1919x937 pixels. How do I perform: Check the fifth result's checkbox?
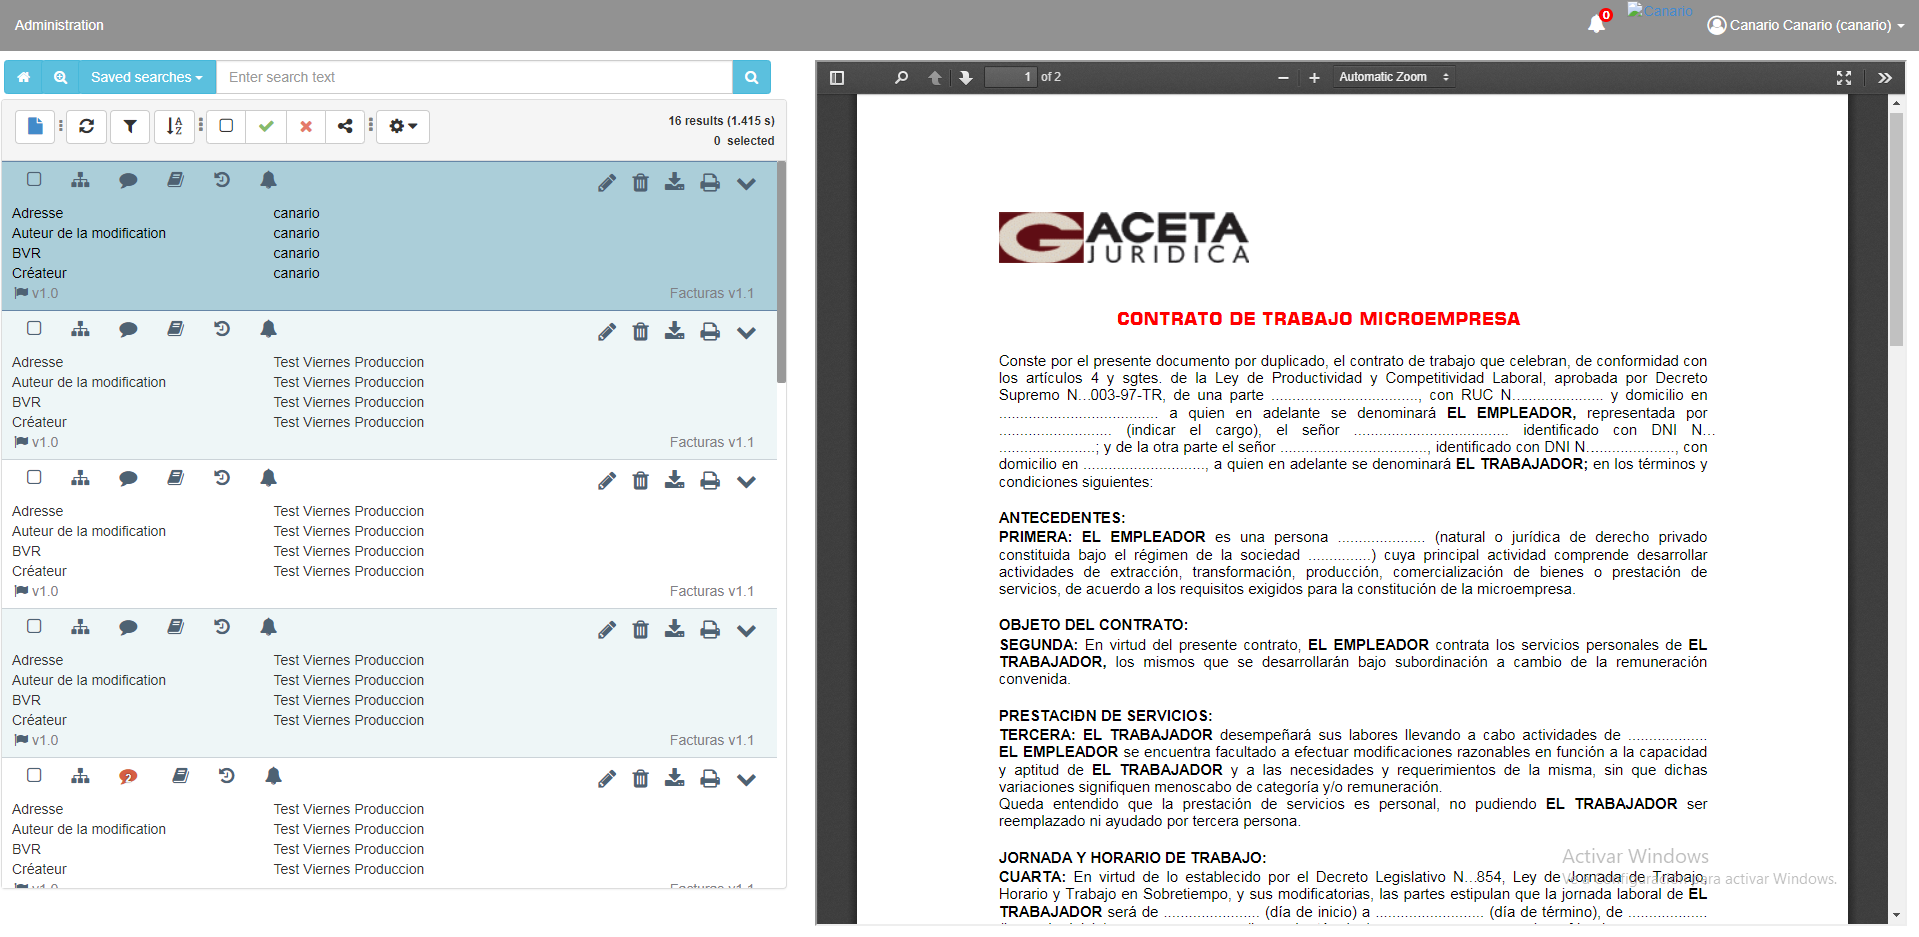[34, 775]
